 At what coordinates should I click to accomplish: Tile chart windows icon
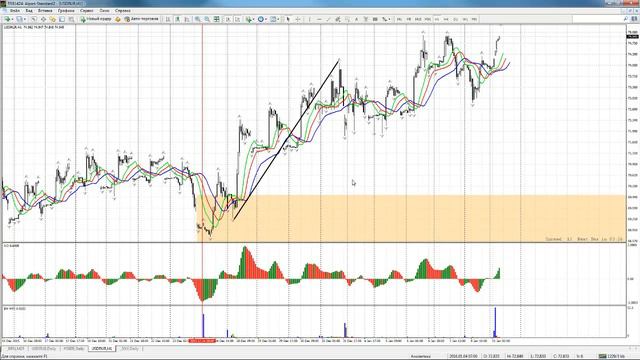click(216, 19)
